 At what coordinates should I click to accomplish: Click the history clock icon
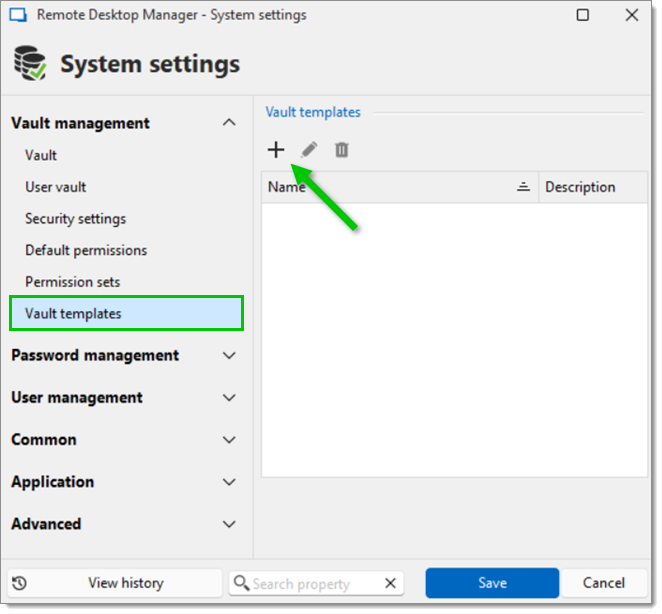point(20,583)
